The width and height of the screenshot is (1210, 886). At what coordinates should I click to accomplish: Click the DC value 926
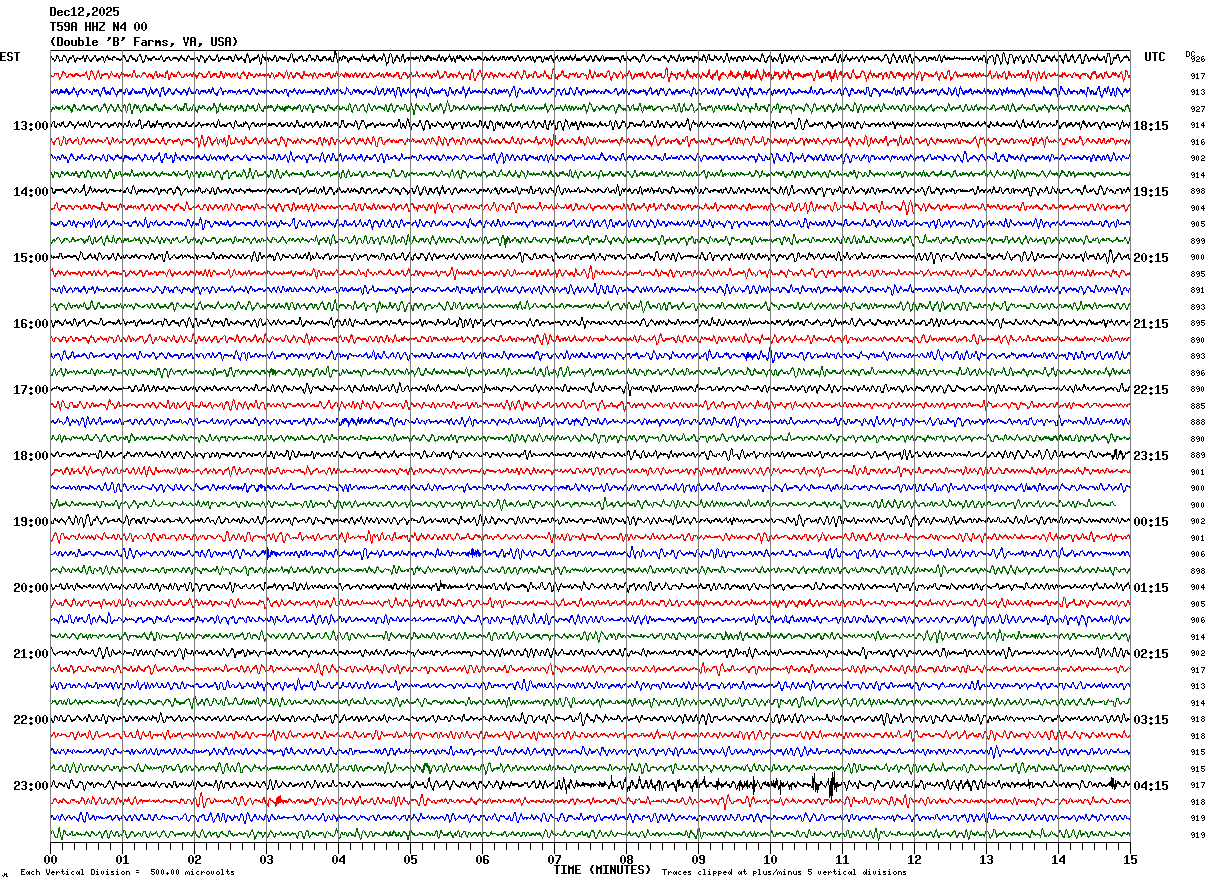[1198, 59]
